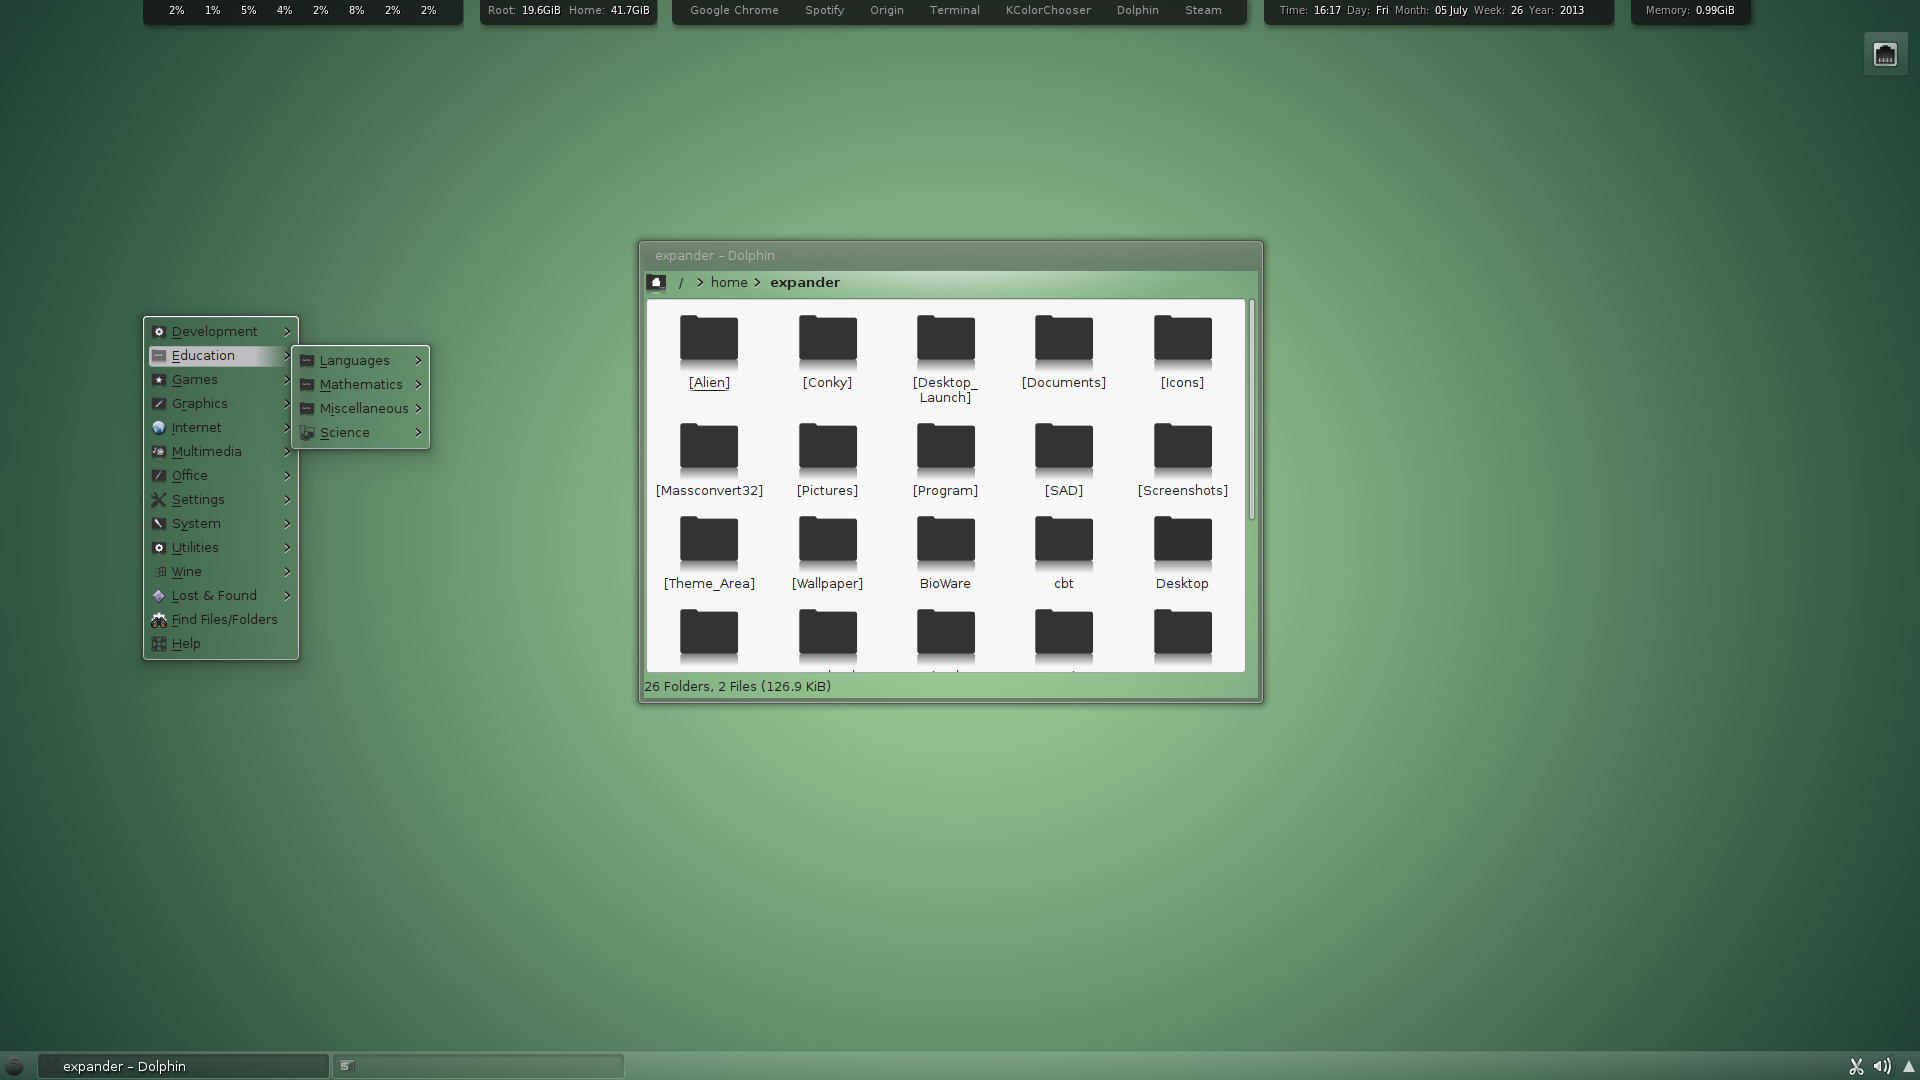Click the folder count status bar text
1920x1080 pixels.
[x=738, y=687]
